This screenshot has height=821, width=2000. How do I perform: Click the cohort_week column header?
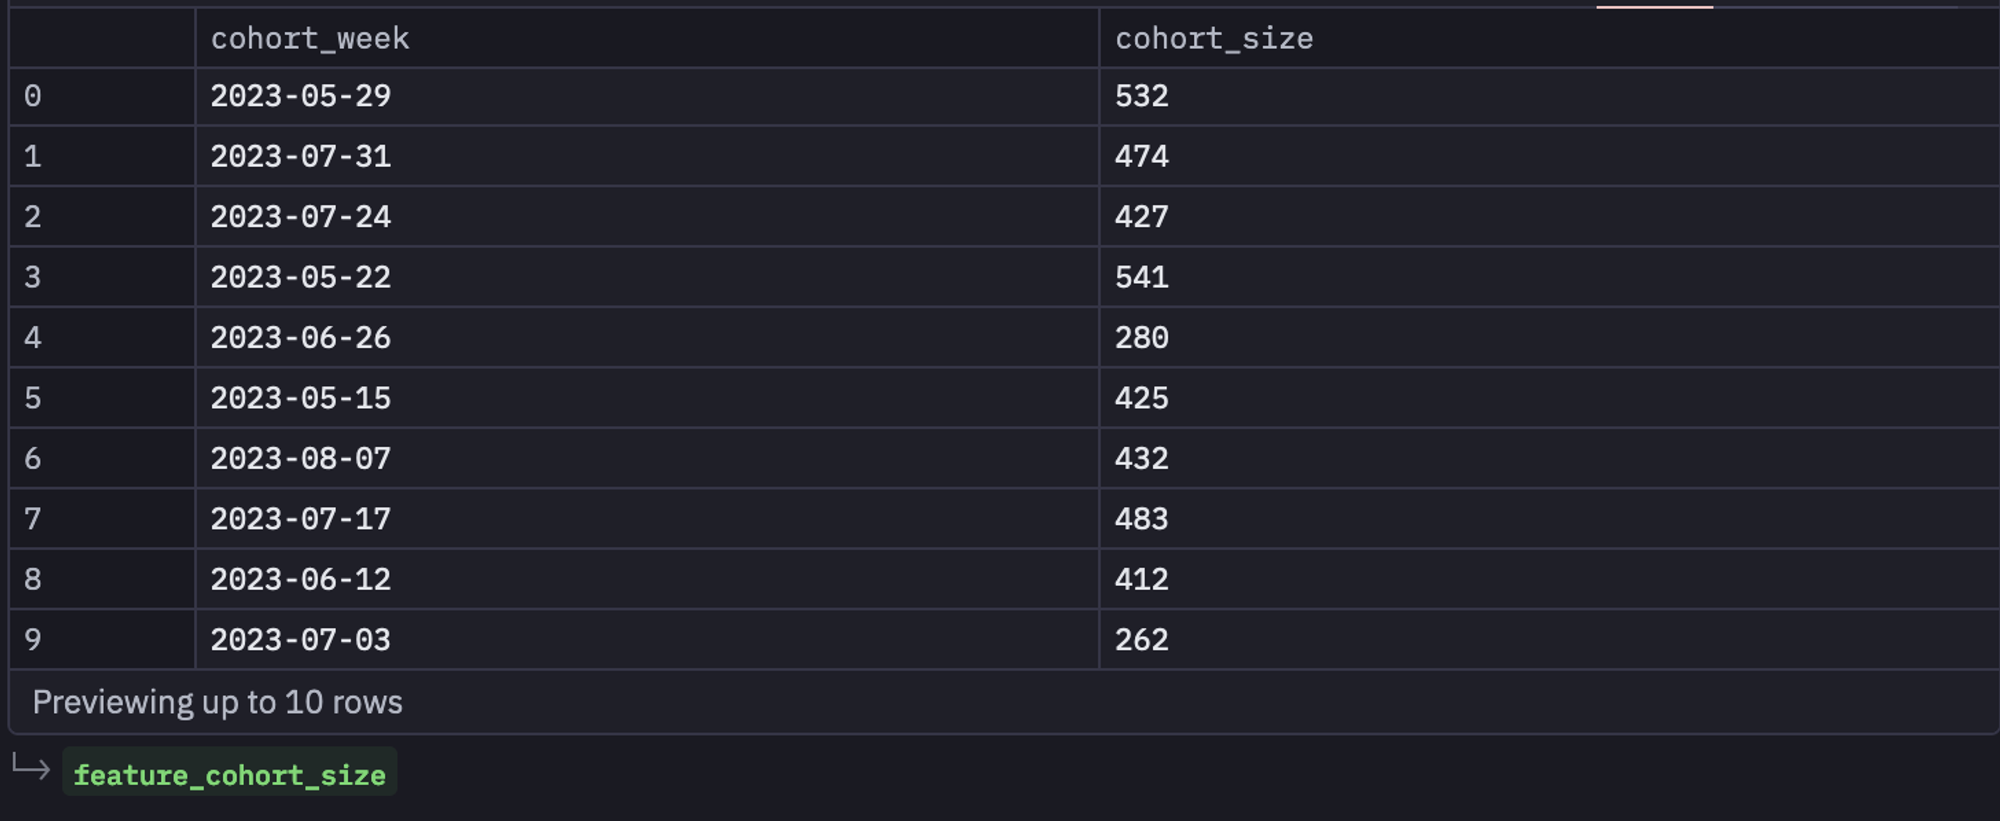(x=647, y=38)
